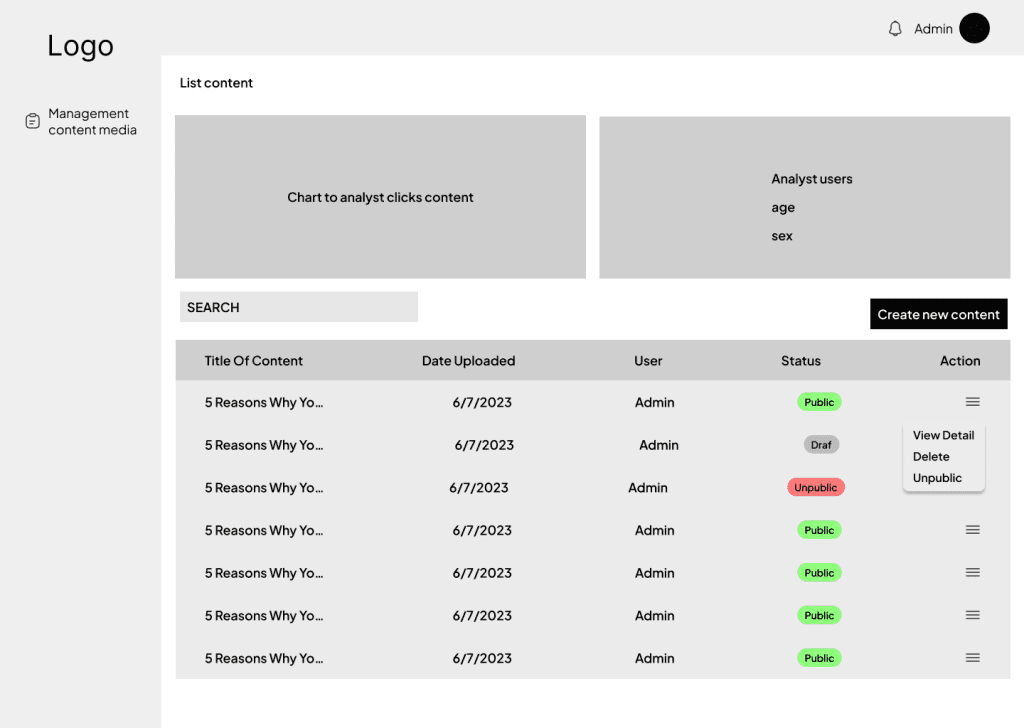Click into the SEARCH field
Viewport: 1024px width, 728px height.
298,307
